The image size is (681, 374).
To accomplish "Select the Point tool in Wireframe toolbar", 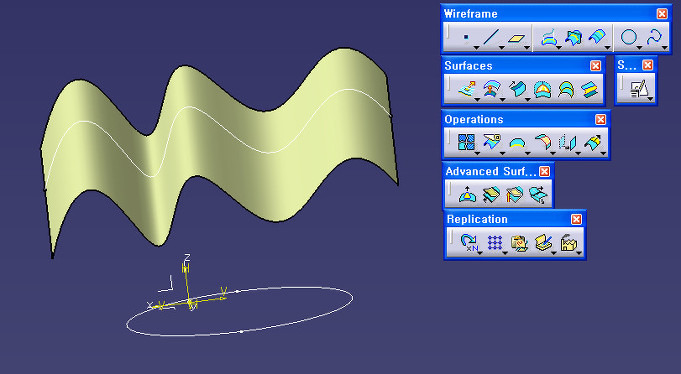I will (466, 37).
